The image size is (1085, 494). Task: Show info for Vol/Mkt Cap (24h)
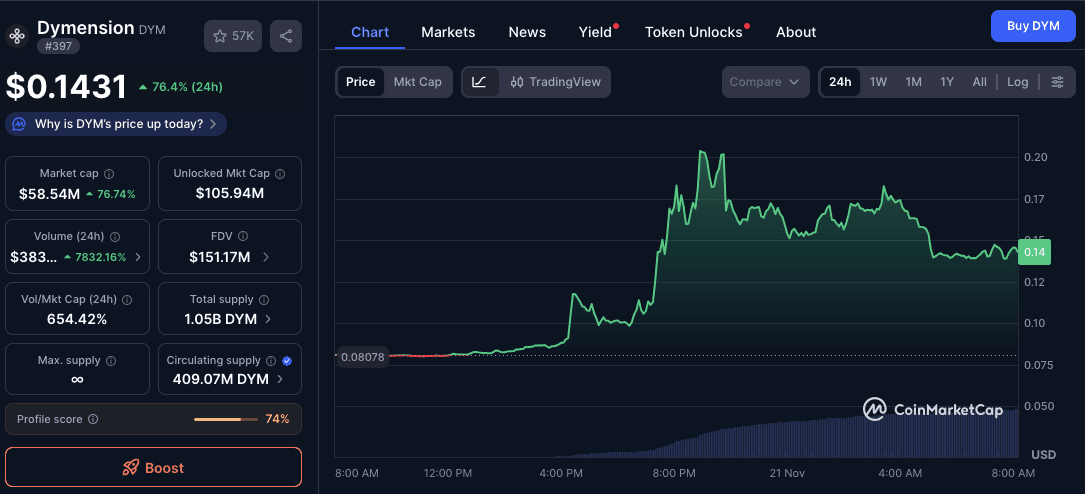click(x=127, y=300)
